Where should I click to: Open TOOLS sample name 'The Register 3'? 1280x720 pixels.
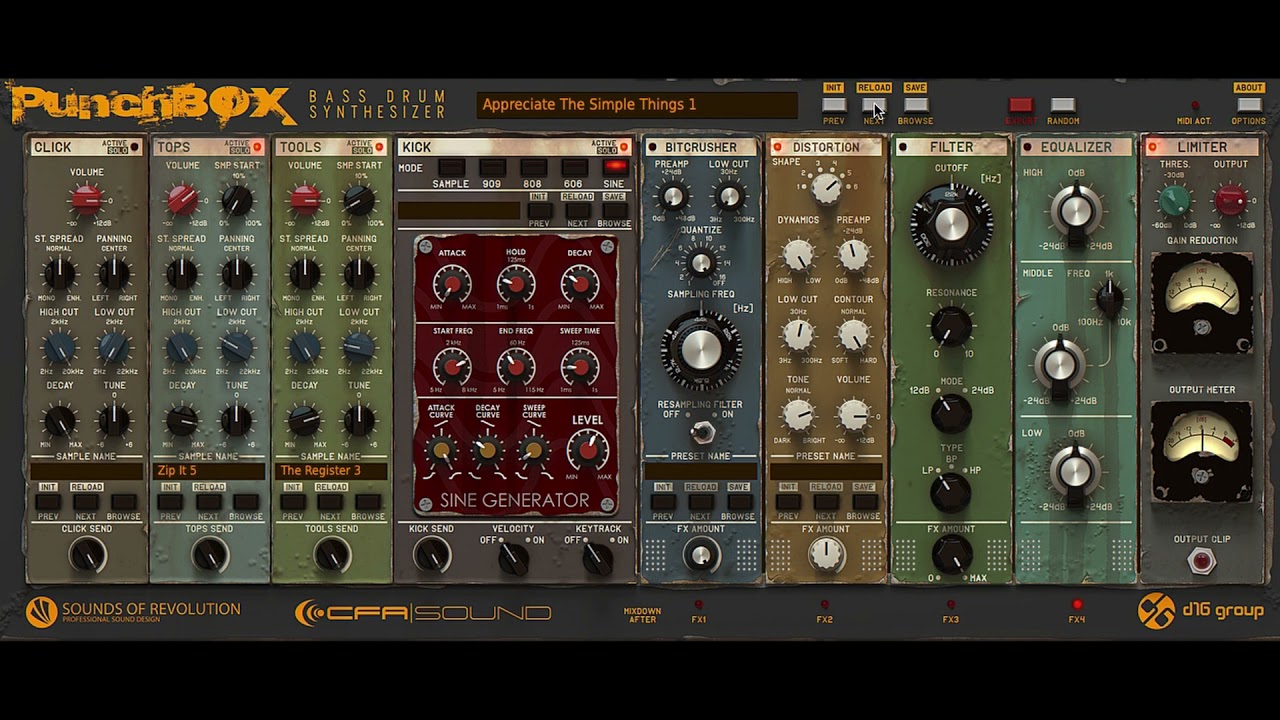331,470
